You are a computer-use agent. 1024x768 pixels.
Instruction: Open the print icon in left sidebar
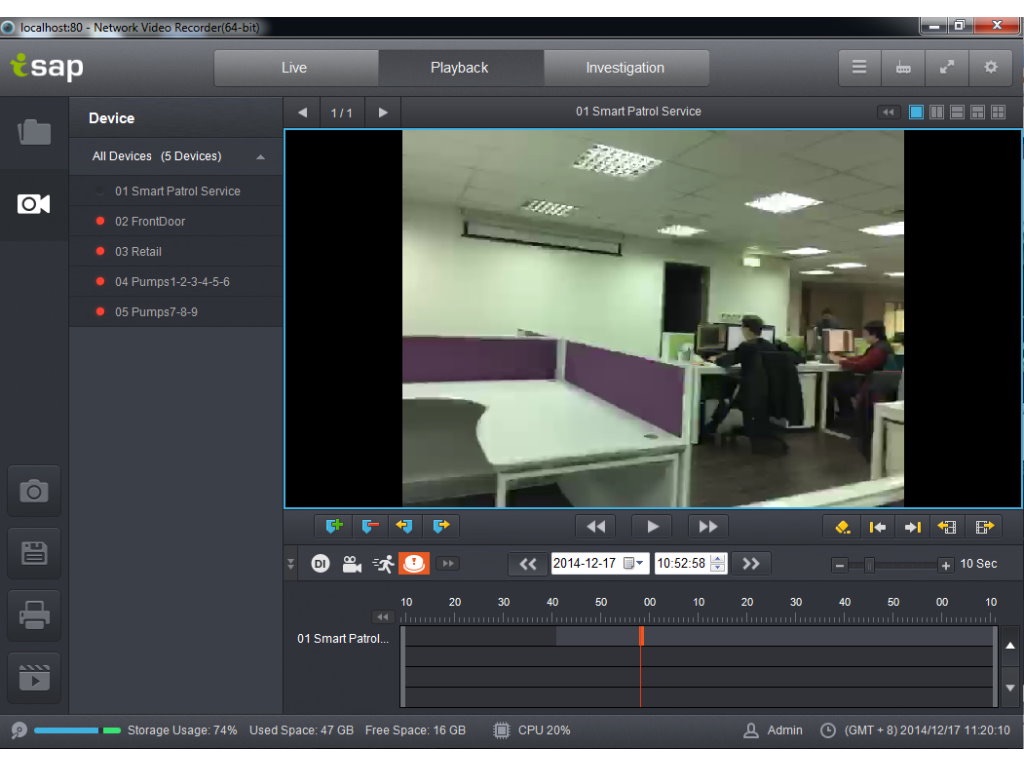[34, 616]
